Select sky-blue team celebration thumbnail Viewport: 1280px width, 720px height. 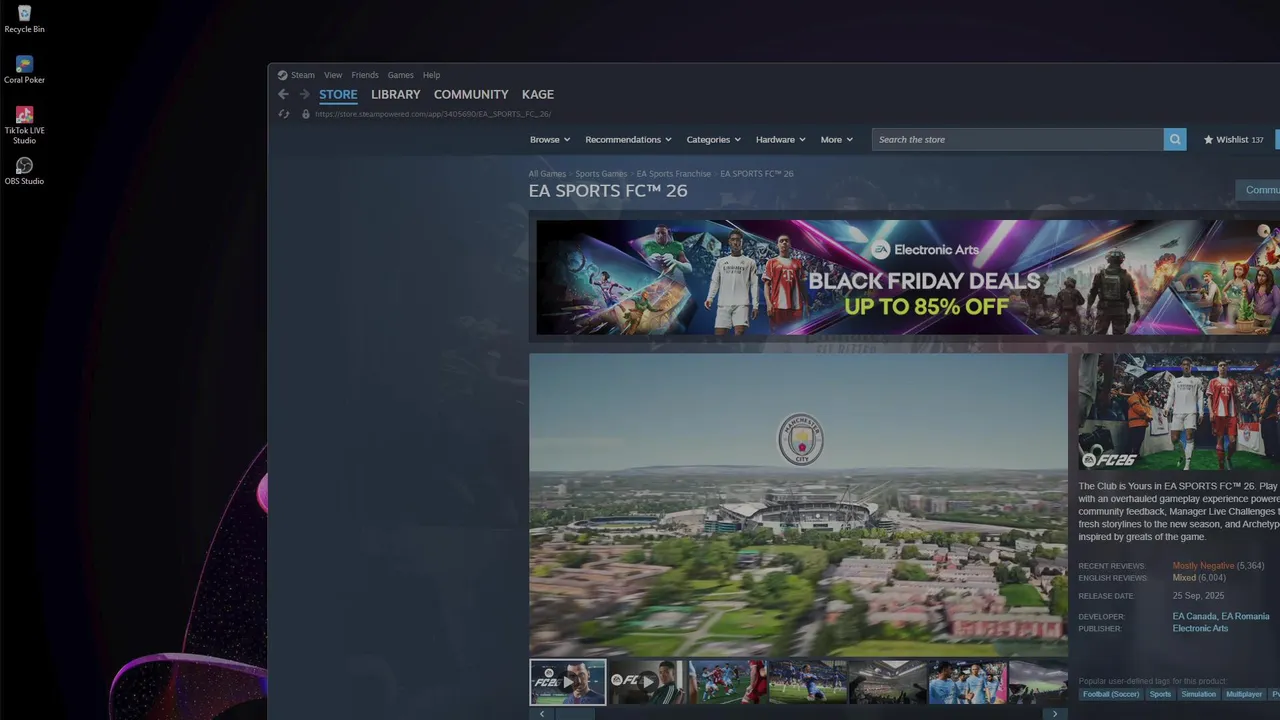pos(967,682)
